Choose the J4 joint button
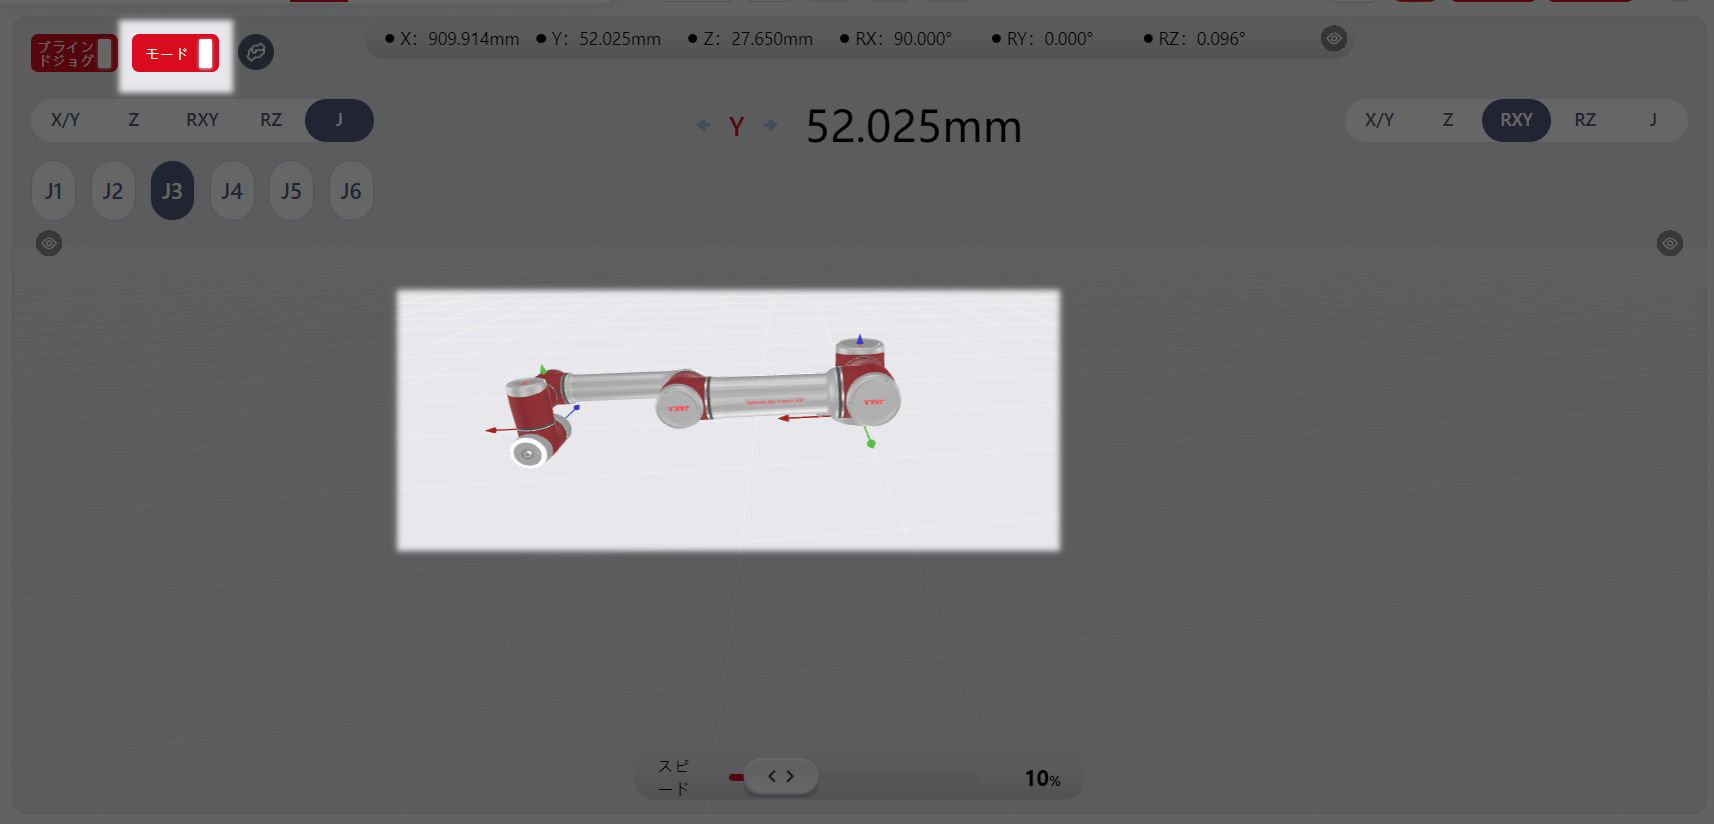Viewport: 1714px width, 824px height. (232, 191)
